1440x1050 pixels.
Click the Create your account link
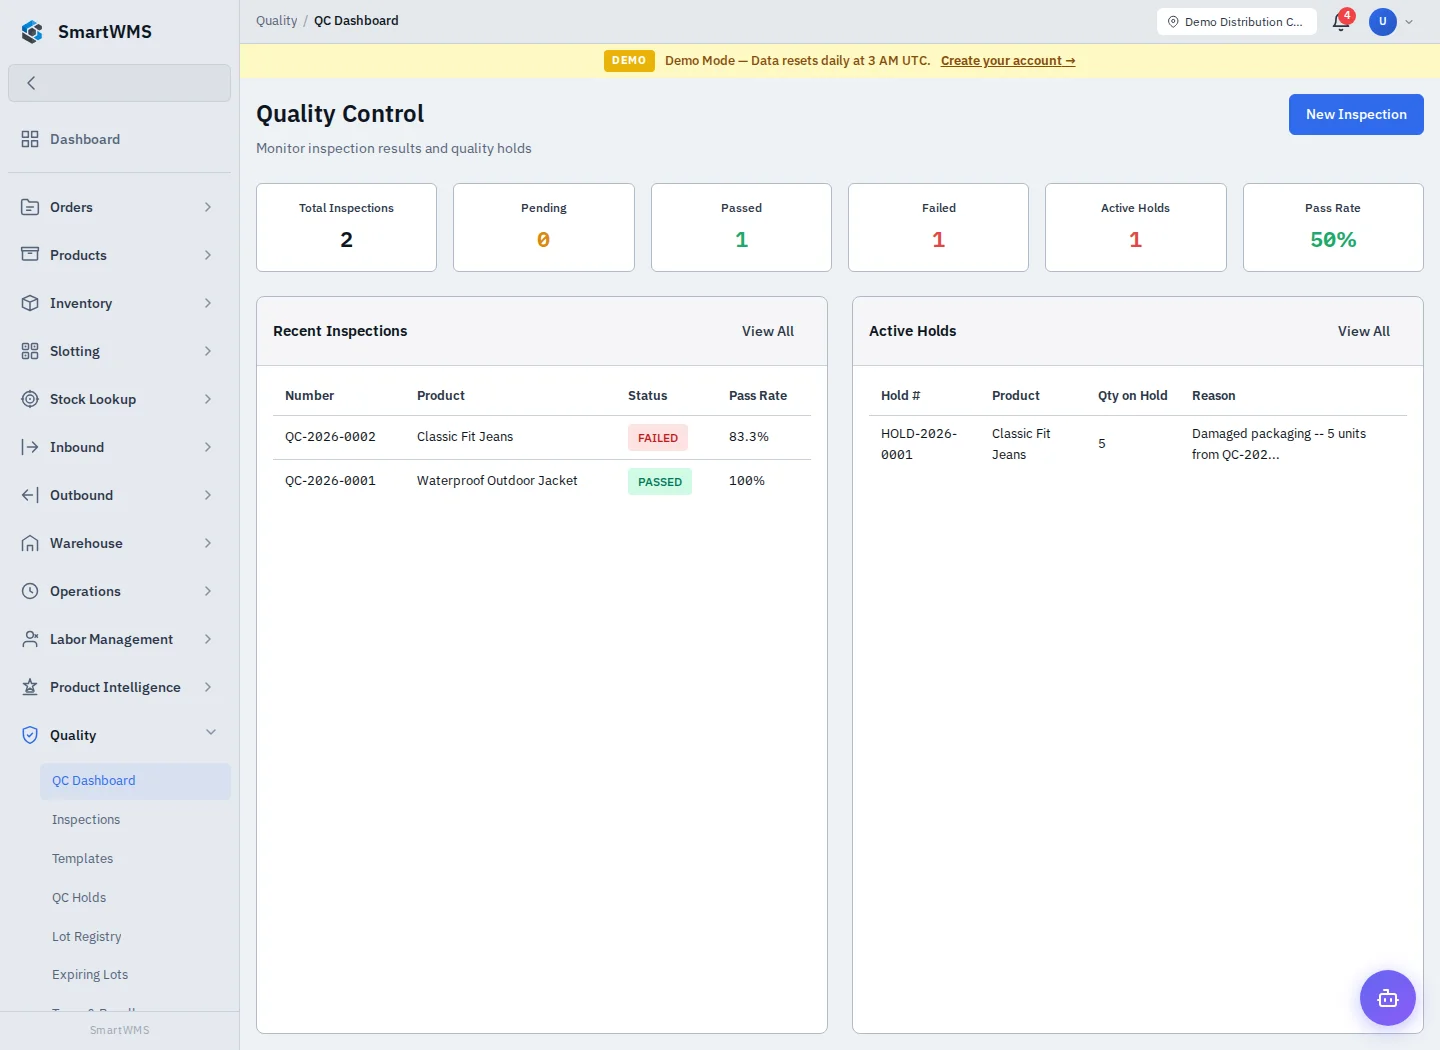1008,61
